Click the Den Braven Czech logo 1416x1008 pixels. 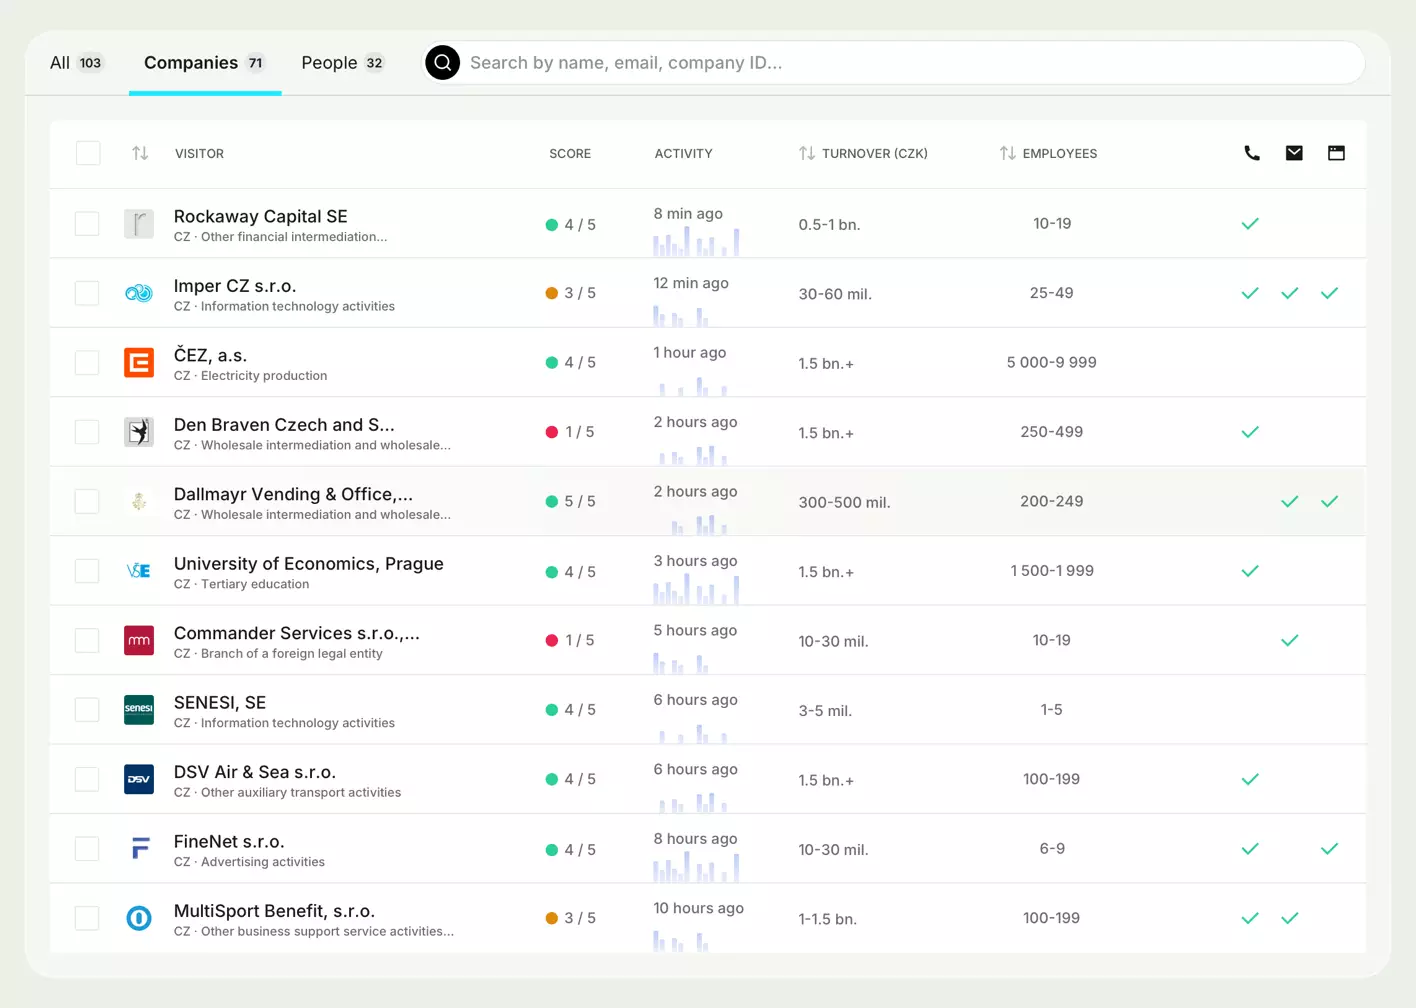click(x=139, y=432)
